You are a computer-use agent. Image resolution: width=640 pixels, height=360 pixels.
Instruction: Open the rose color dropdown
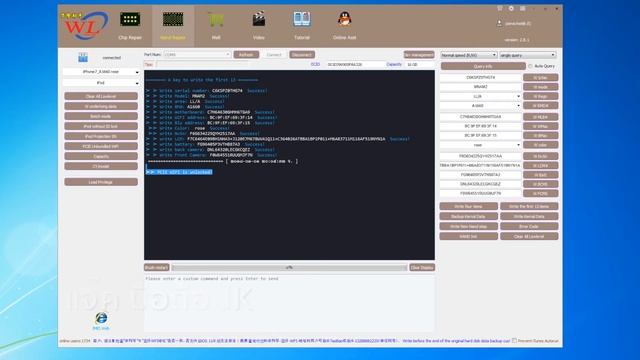[480, 145]
